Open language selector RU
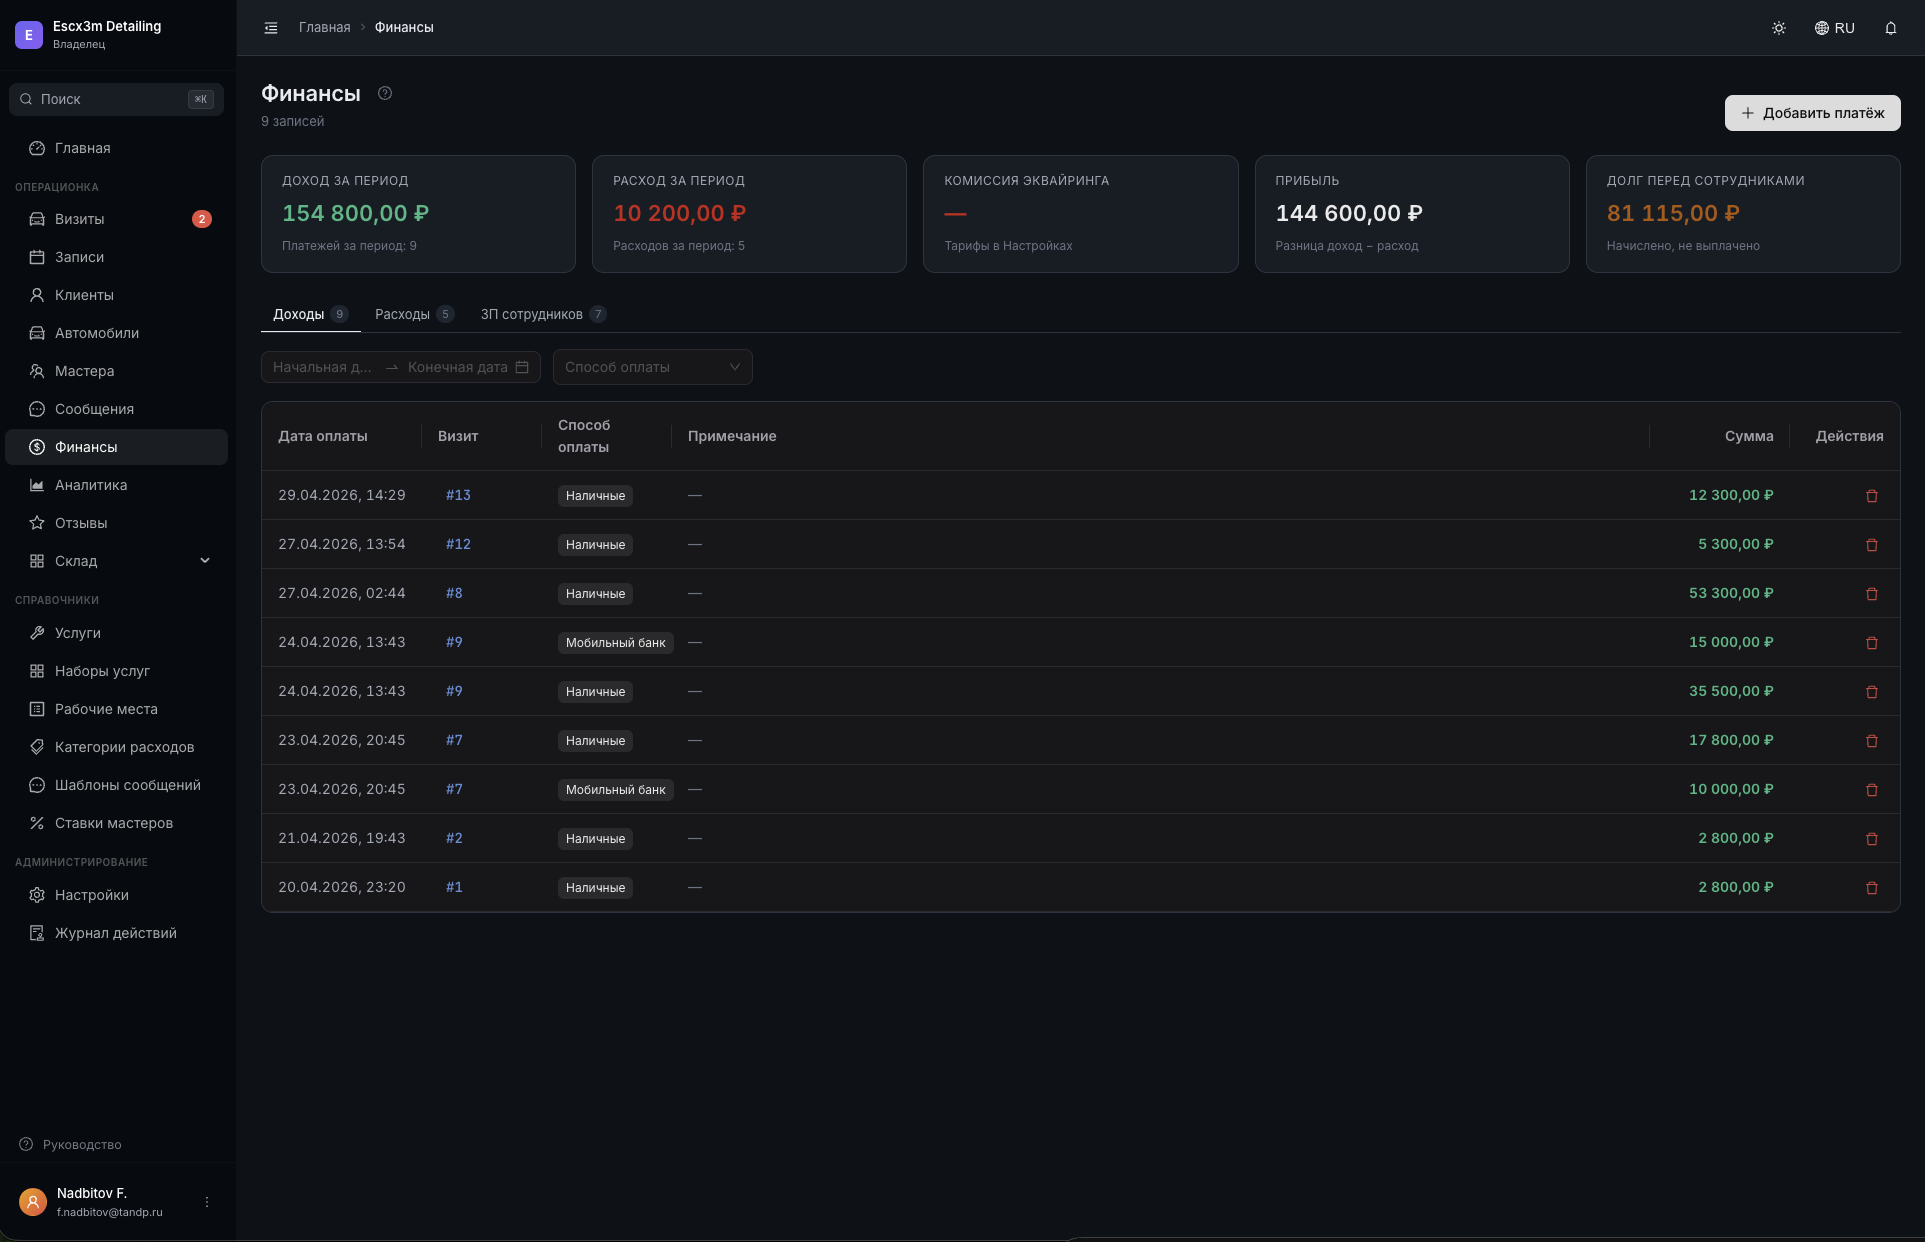This screenshot has width=1925, height=1242. (1835, 28)
